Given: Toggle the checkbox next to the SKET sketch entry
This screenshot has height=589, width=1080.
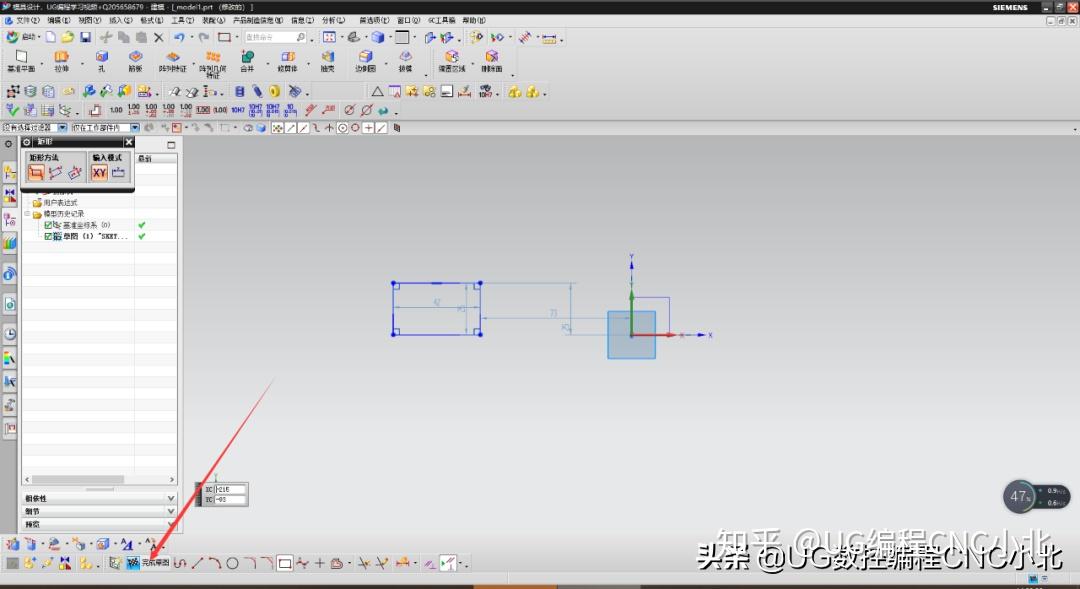Looking at the screenshot, I should [x=49, y=237].
